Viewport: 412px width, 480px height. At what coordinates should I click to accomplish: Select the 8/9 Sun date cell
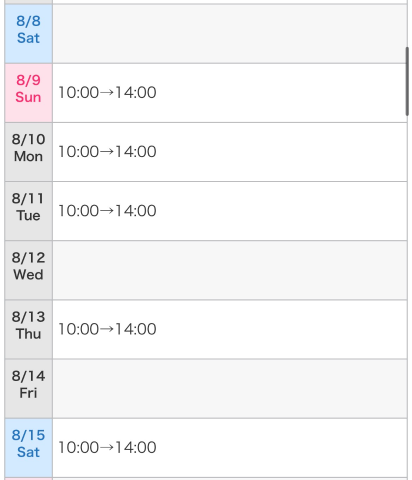pos(29,93)
